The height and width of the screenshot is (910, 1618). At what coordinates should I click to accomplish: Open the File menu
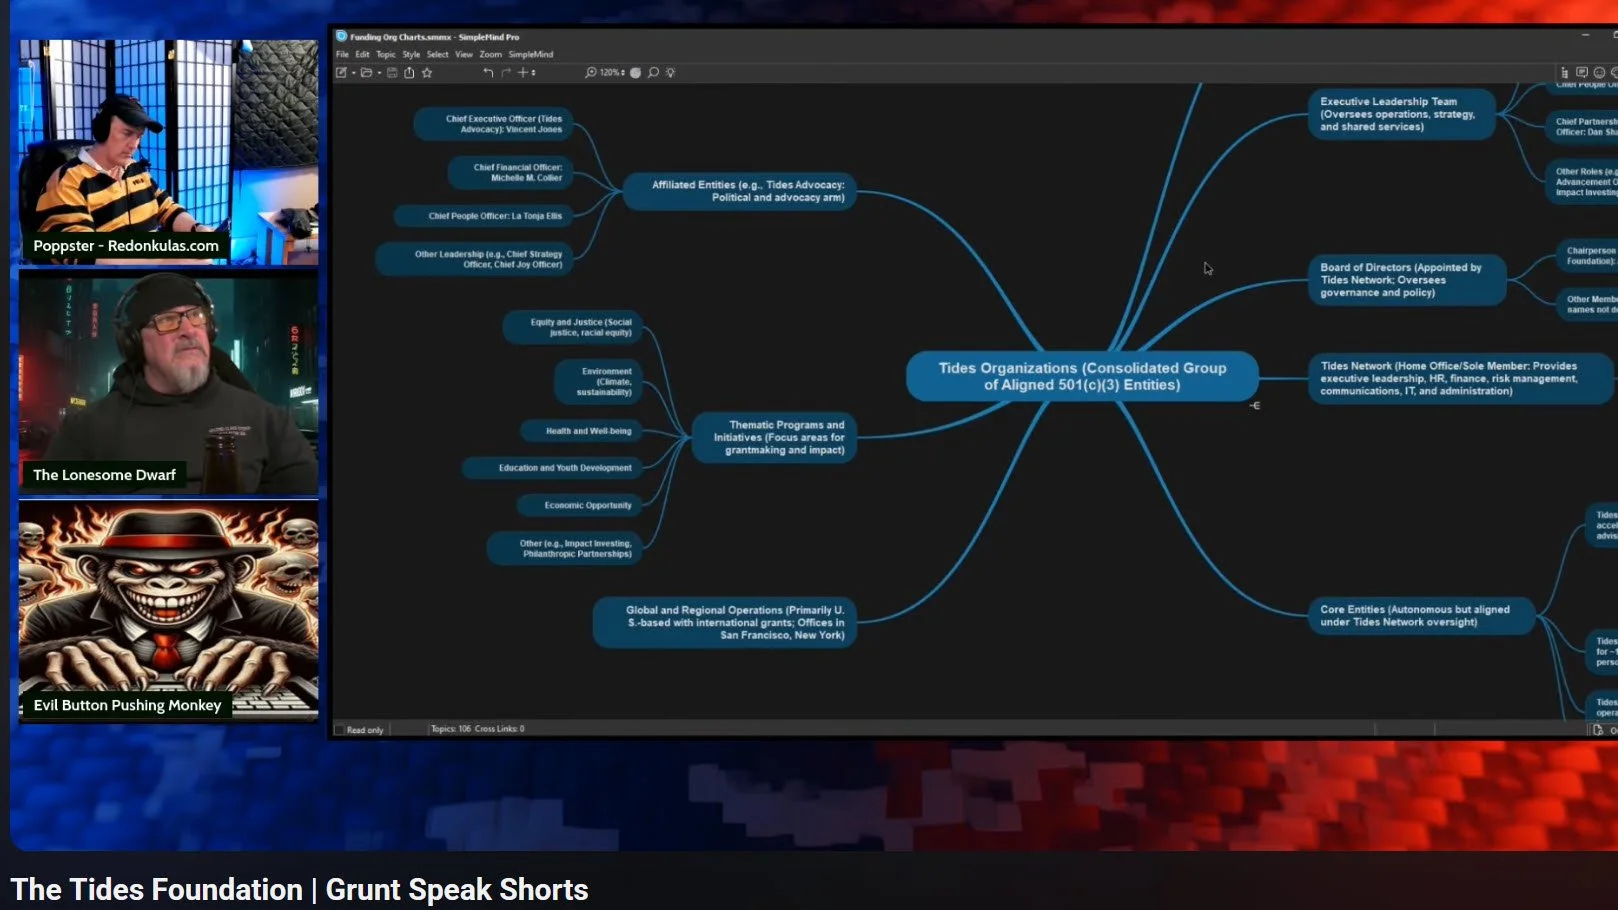pyautogui.click(x=342, y=54)
